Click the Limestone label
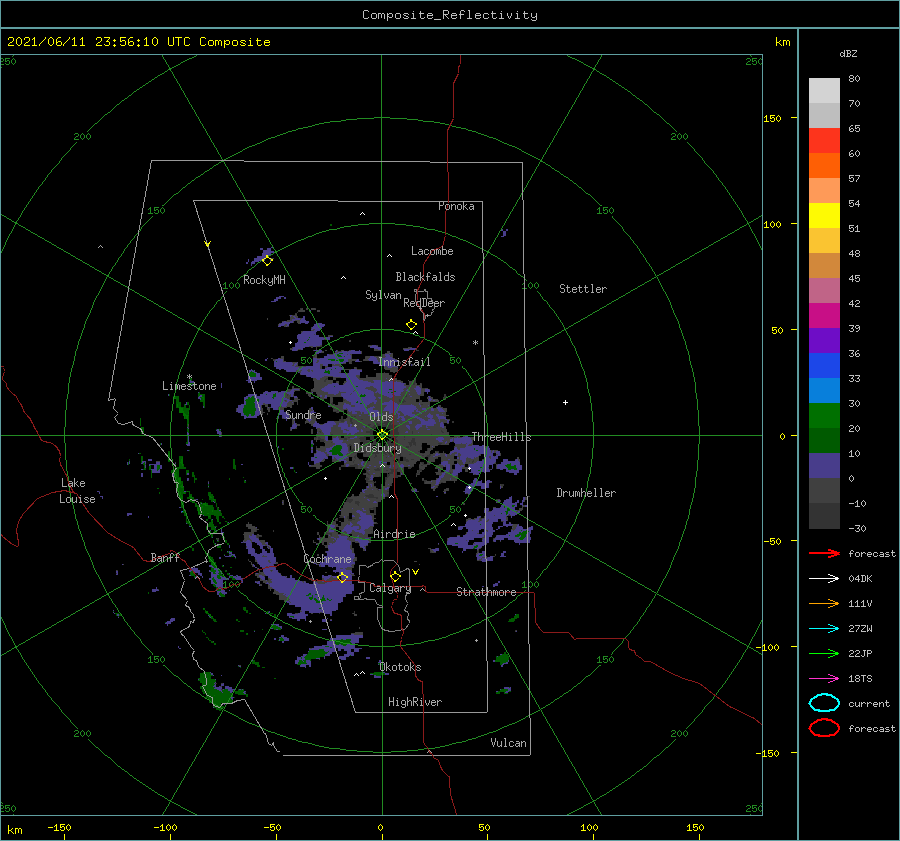 tap(189, 386)
